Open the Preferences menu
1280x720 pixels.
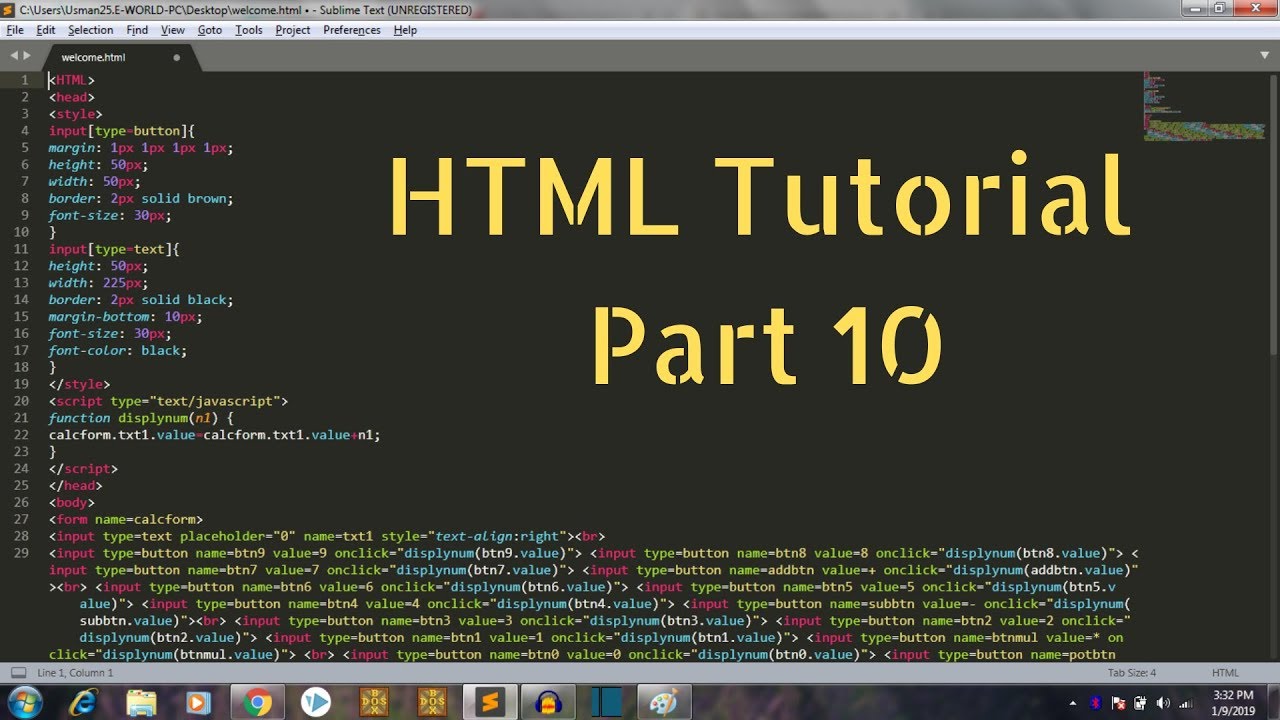352,30
